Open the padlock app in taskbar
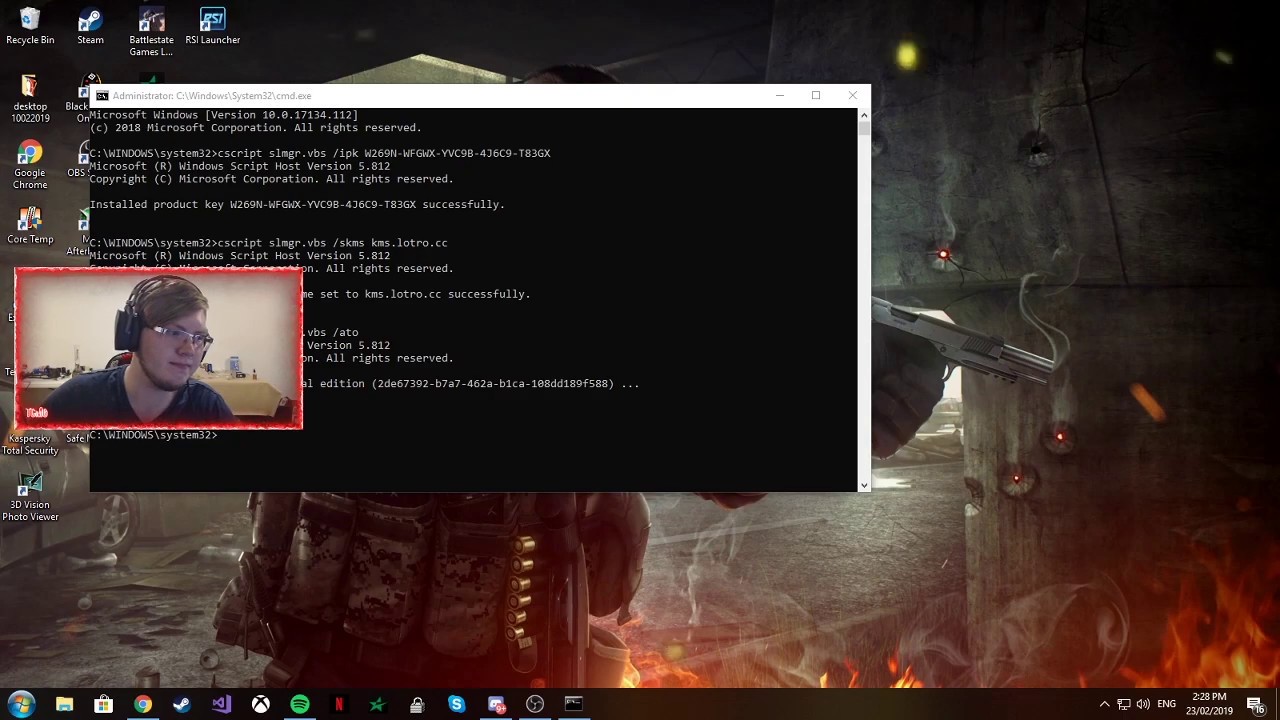 pos(417,705)
